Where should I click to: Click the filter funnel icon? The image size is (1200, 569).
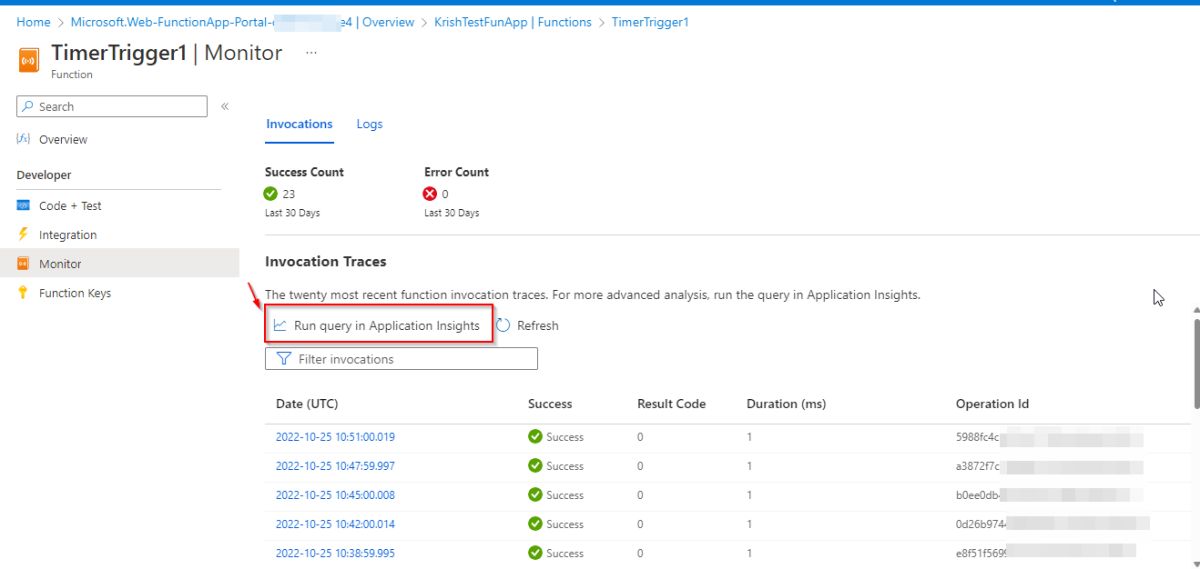point(283,359)
